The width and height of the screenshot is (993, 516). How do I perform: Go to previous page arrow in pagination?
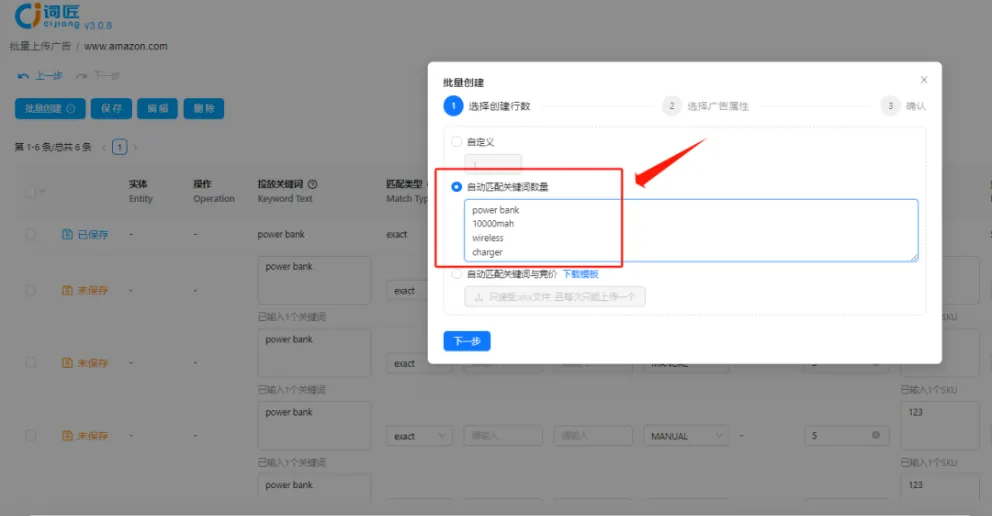[104, 148]
